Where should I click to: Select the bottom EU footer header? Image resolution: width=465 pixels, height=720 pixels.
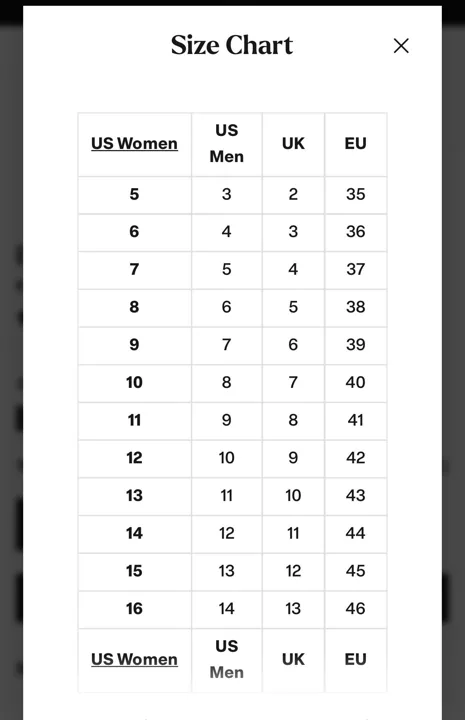click(x=356, y=660)
